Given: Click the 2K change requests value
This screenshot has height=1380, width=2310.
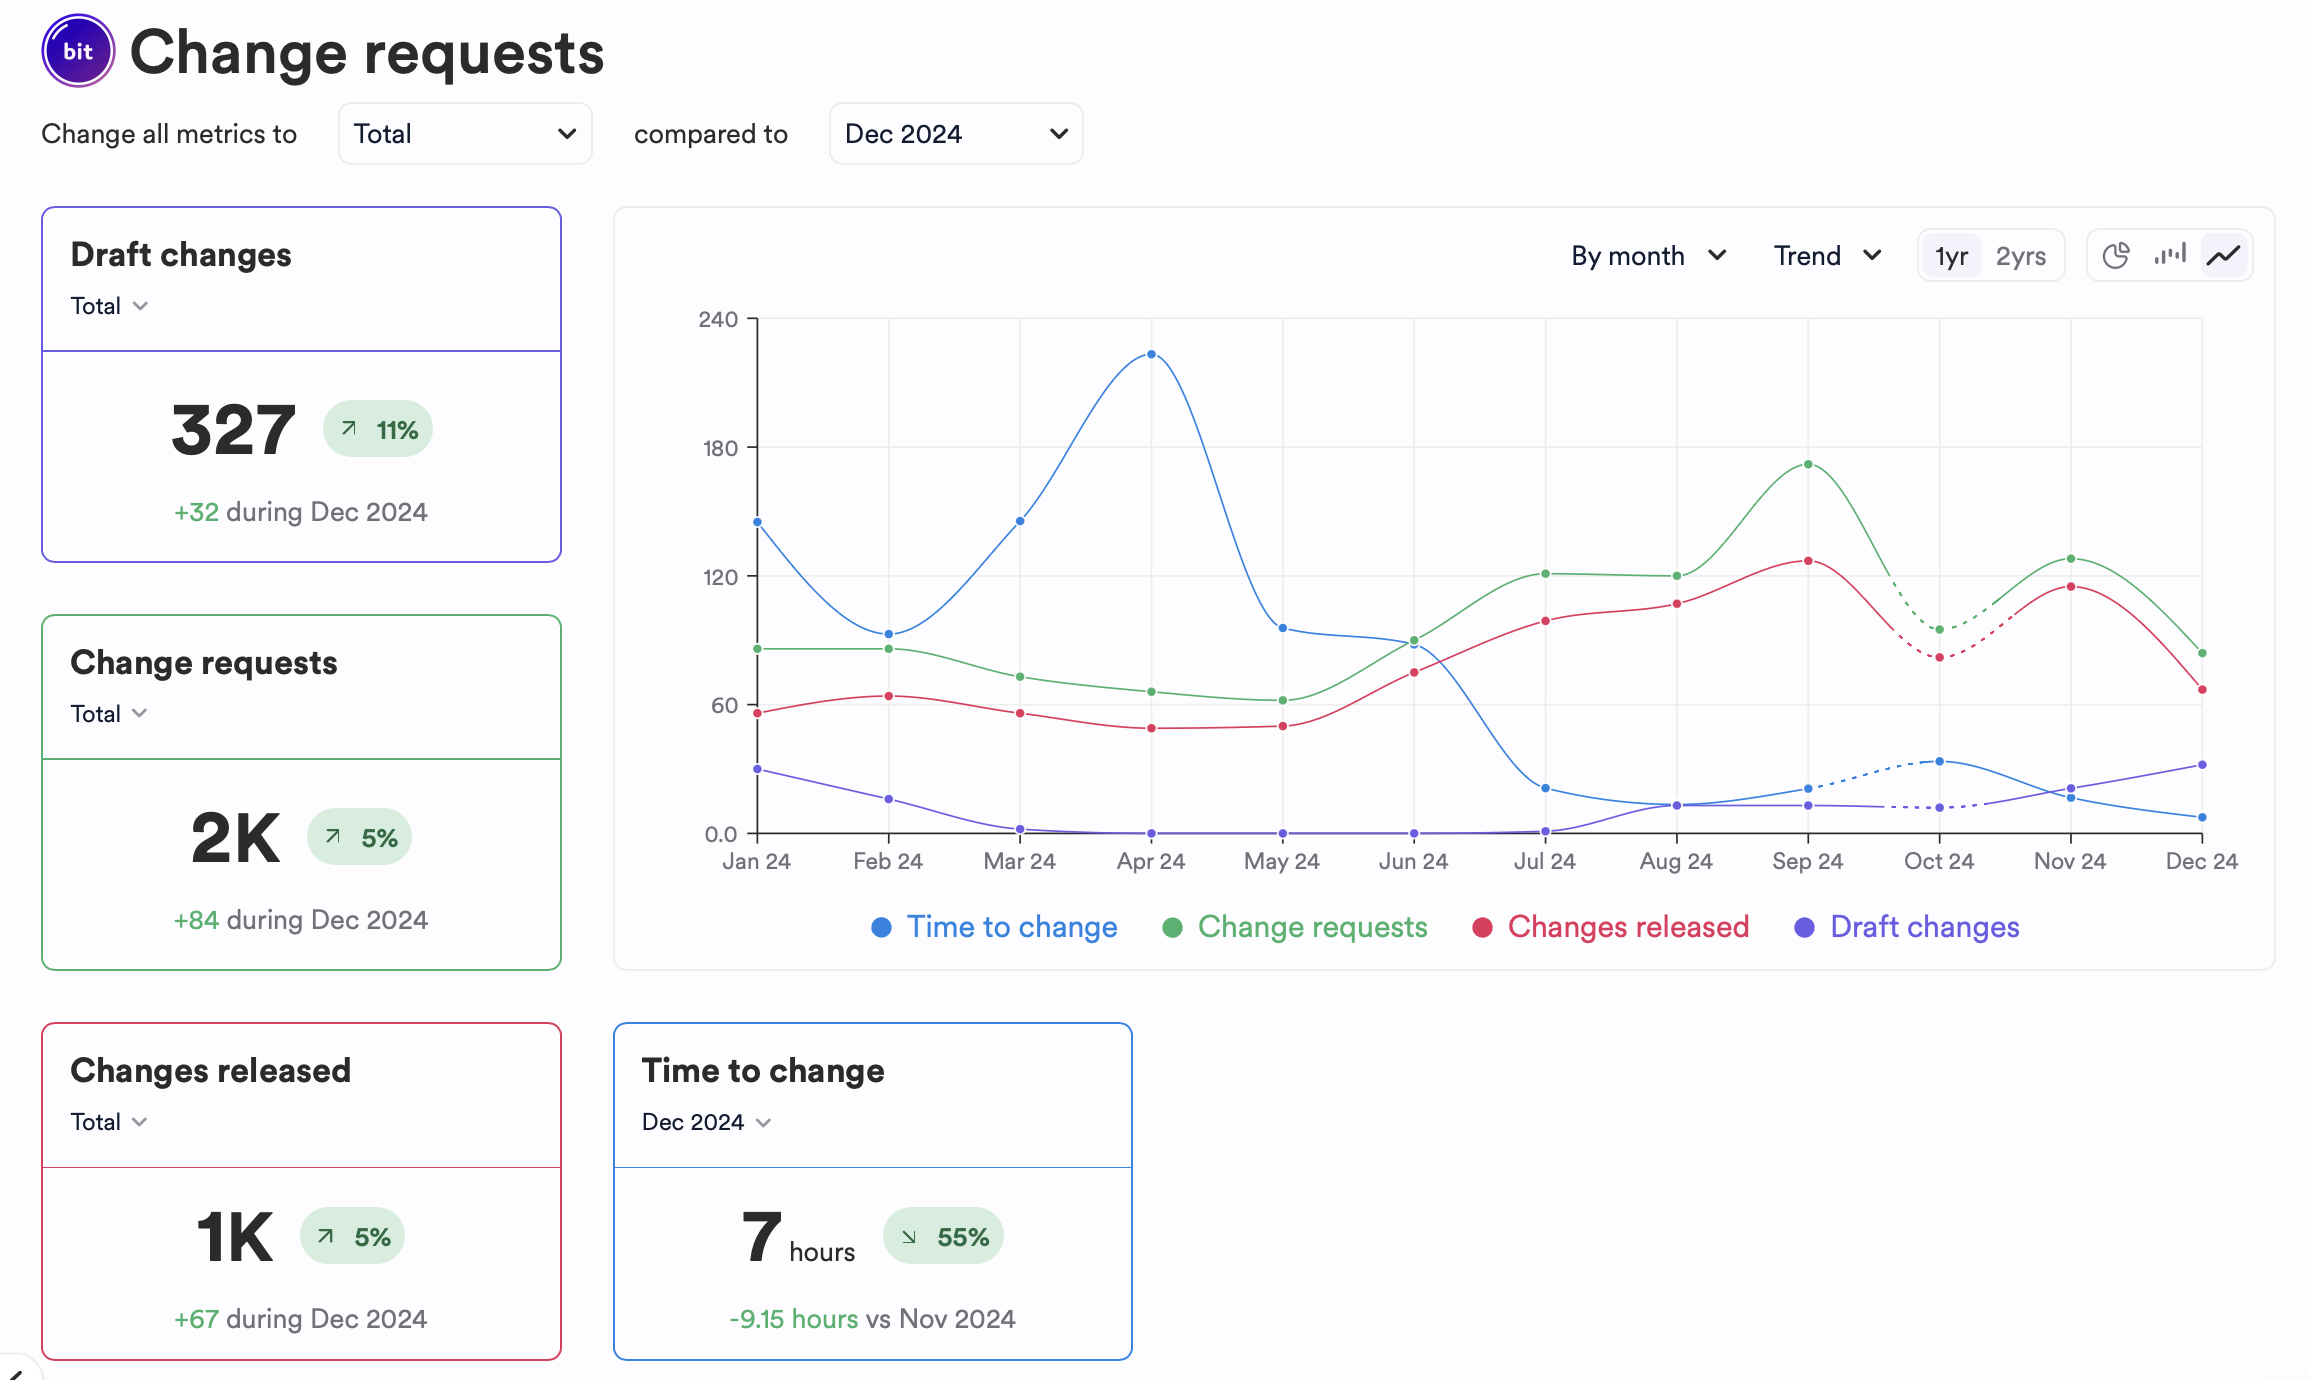Looking at the screenshot, I should coord(235,838).
